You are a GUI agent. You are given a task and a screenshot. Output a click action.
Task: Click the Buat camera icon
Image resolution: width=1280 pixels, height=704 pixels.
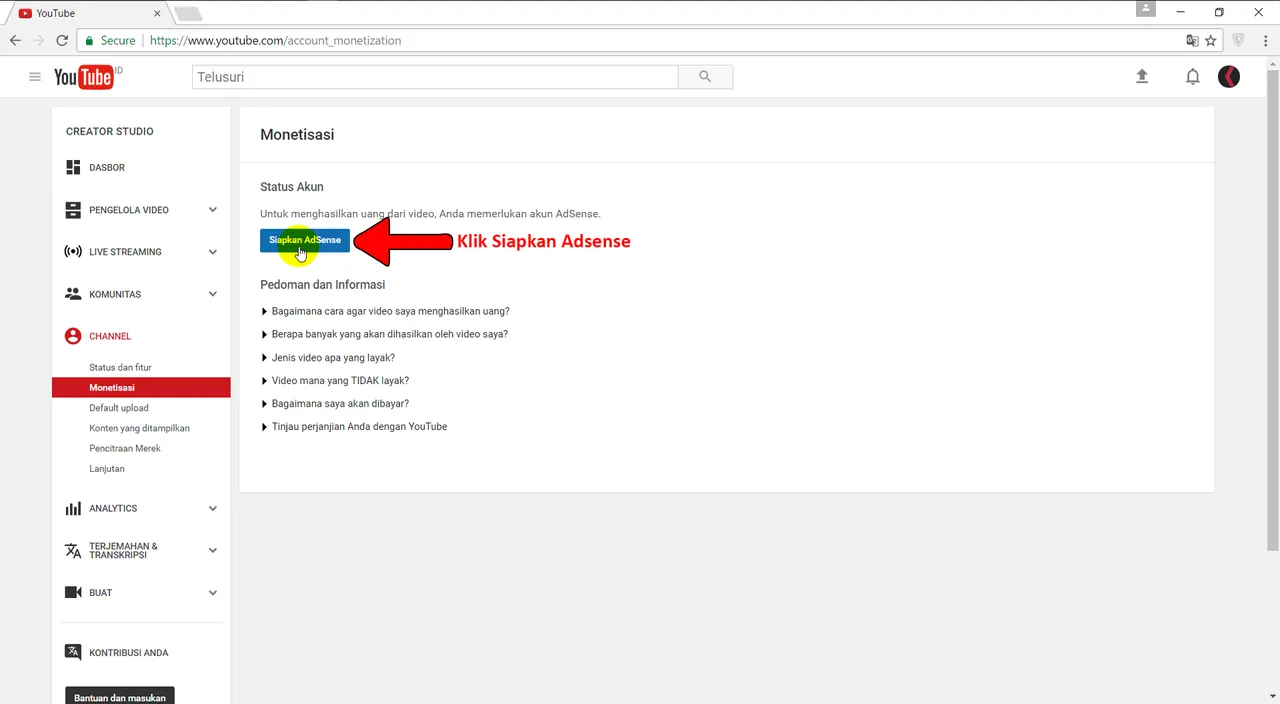[73, 593]
